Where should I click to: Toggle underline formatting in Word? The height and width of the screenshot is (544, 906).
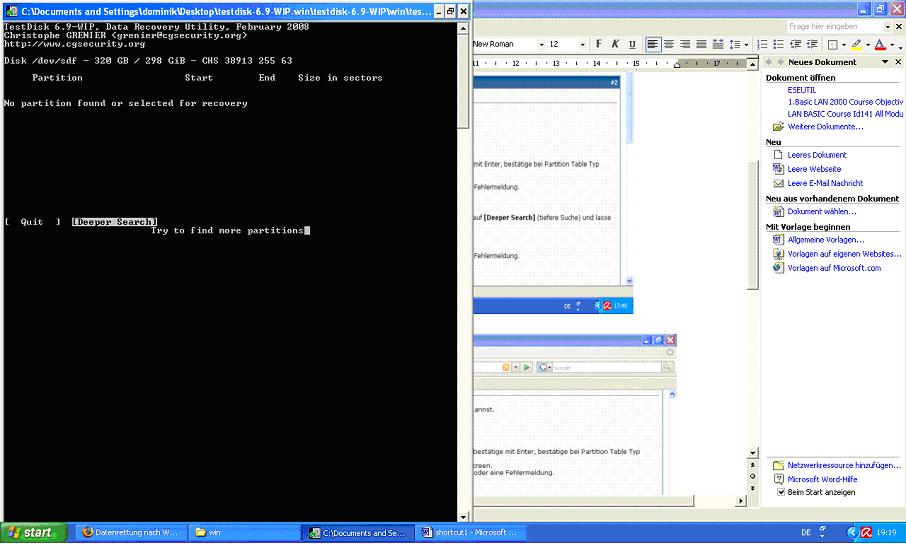[632, 44]
